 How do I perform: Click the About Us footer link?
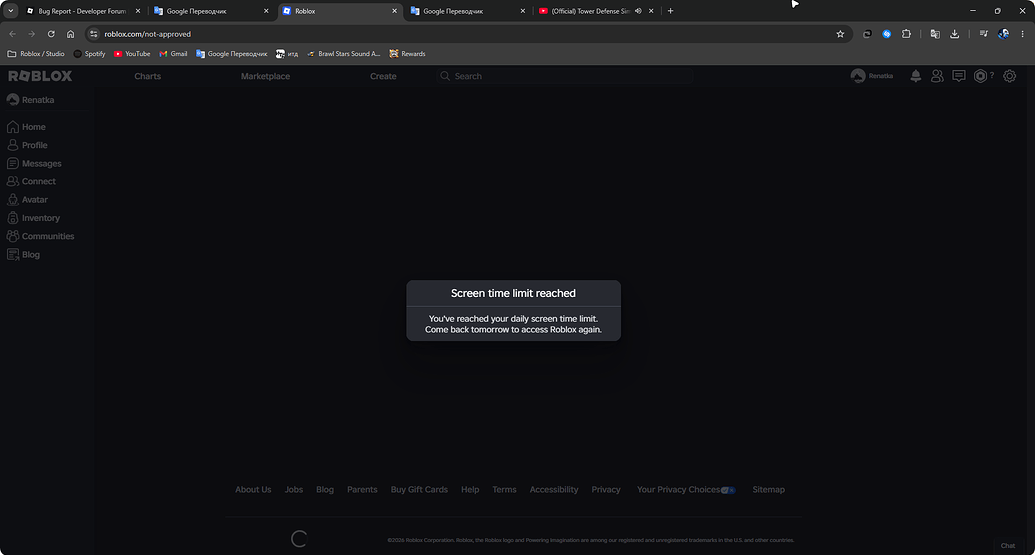click(x=253, y=490)
